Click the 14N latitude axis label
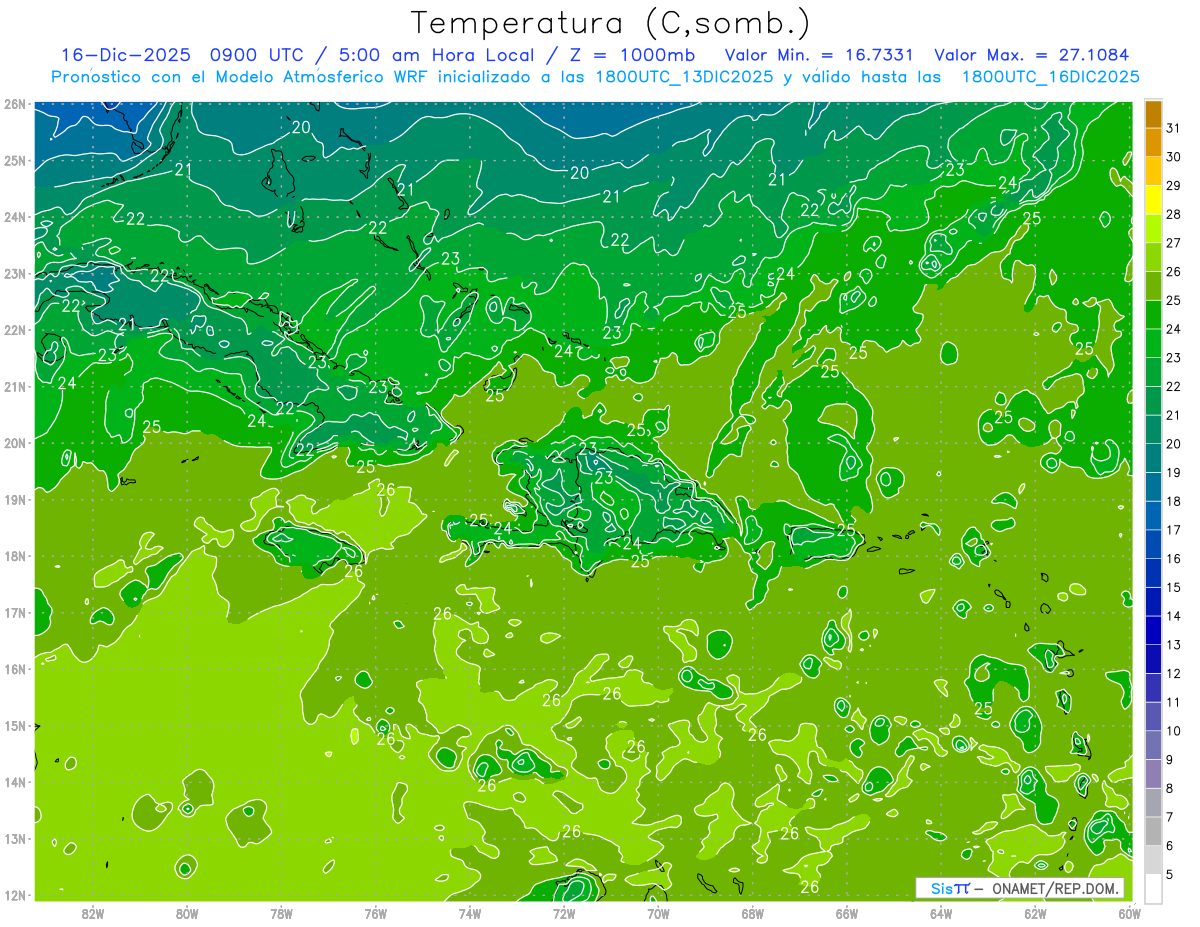The width and height of the screenshot is (1200, 927). [14, 782]
